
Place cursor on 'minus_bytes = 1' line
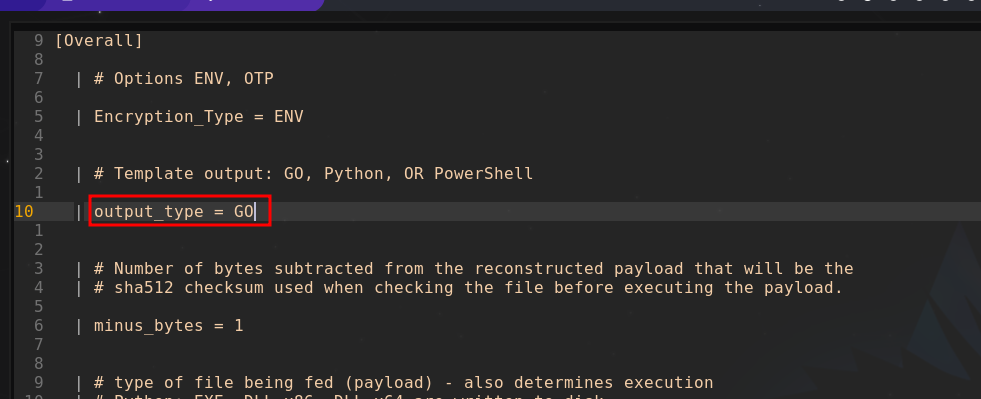point(168,326)
